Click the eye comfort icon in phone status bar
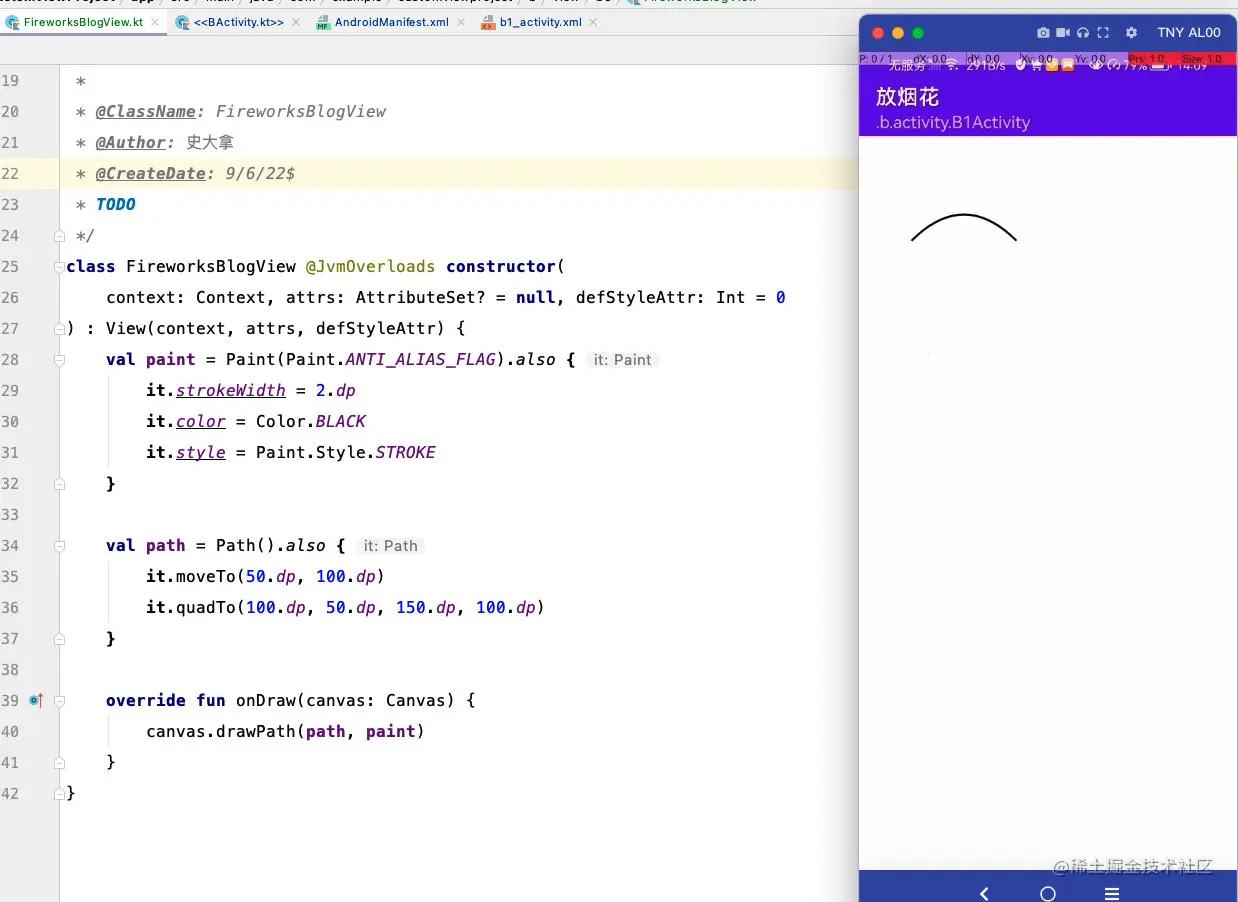Image resolution: width=1238 pixels, height=902 pixels. click(x=1096, y=65)
